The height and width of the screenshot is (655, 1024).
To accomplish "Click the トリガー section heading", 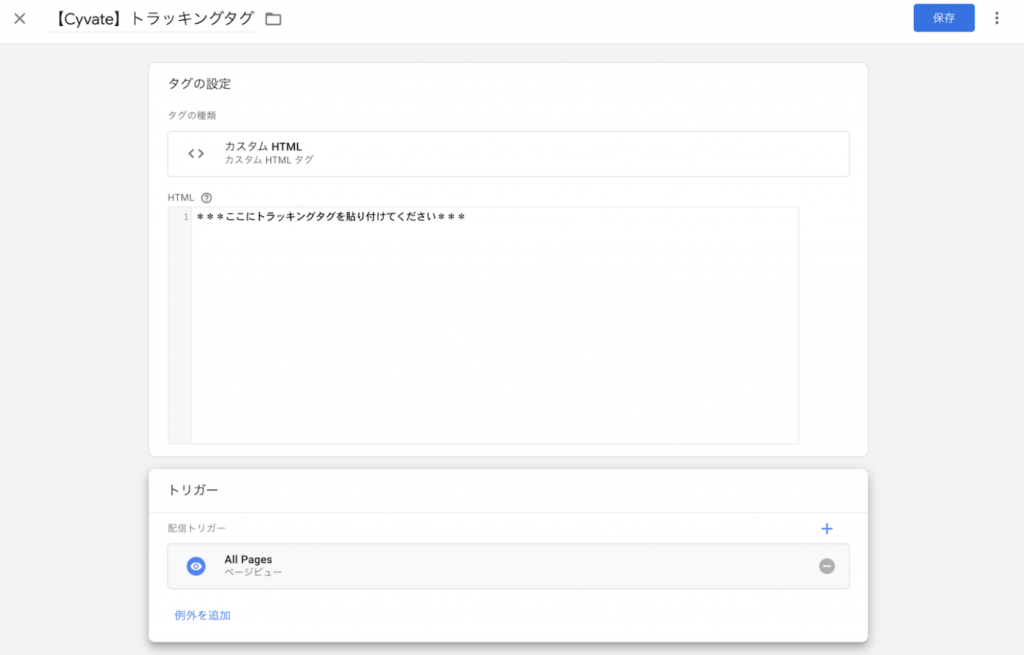I will [193, 490].
